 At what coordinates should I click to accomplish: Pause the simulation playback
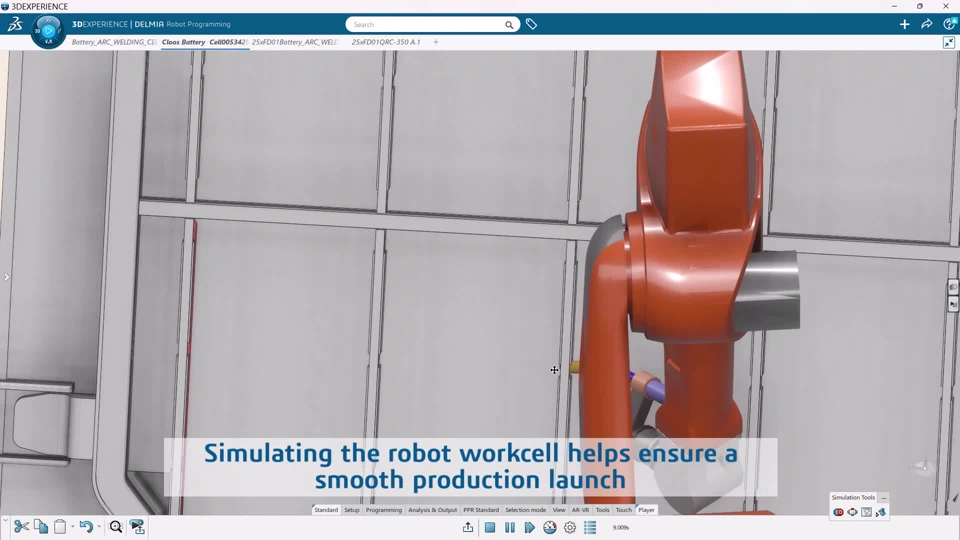[509, 527]
